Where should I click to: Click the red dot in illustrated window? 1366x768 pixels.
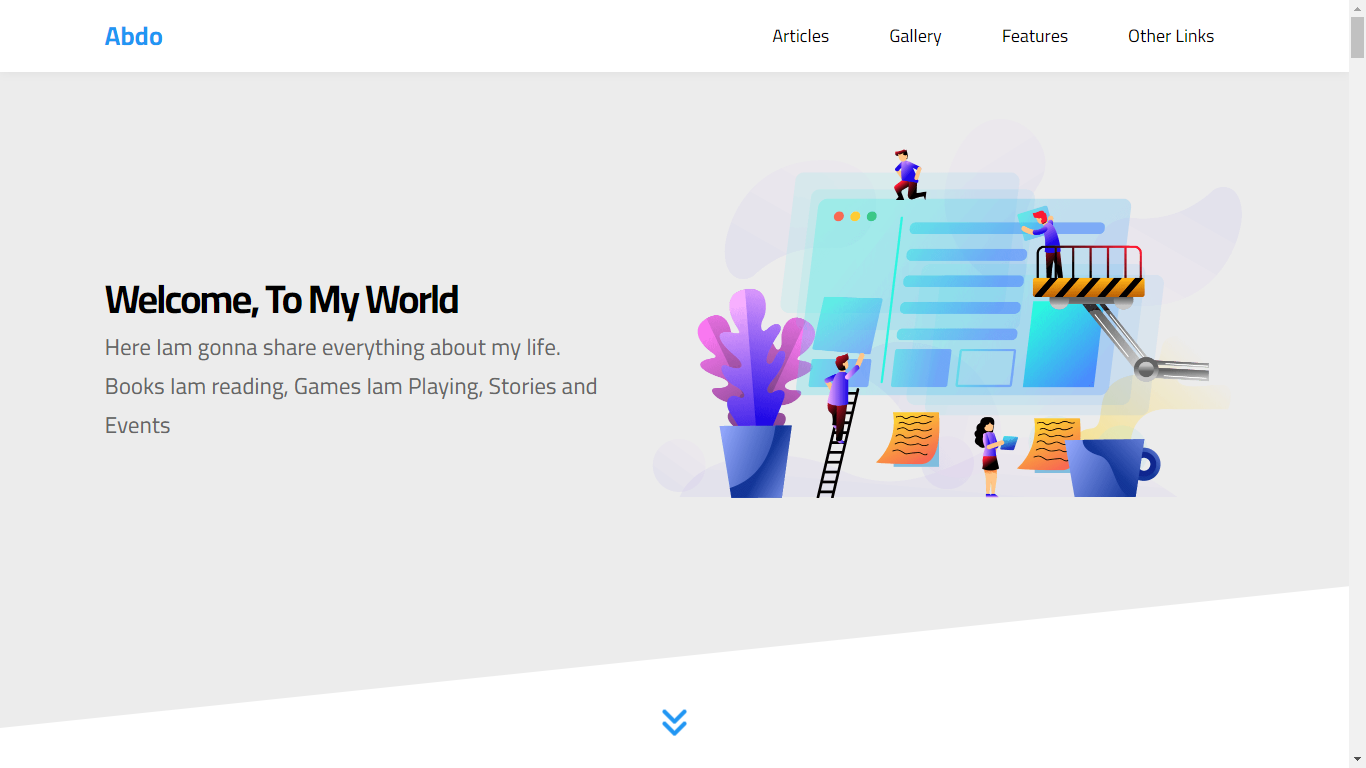839,217
